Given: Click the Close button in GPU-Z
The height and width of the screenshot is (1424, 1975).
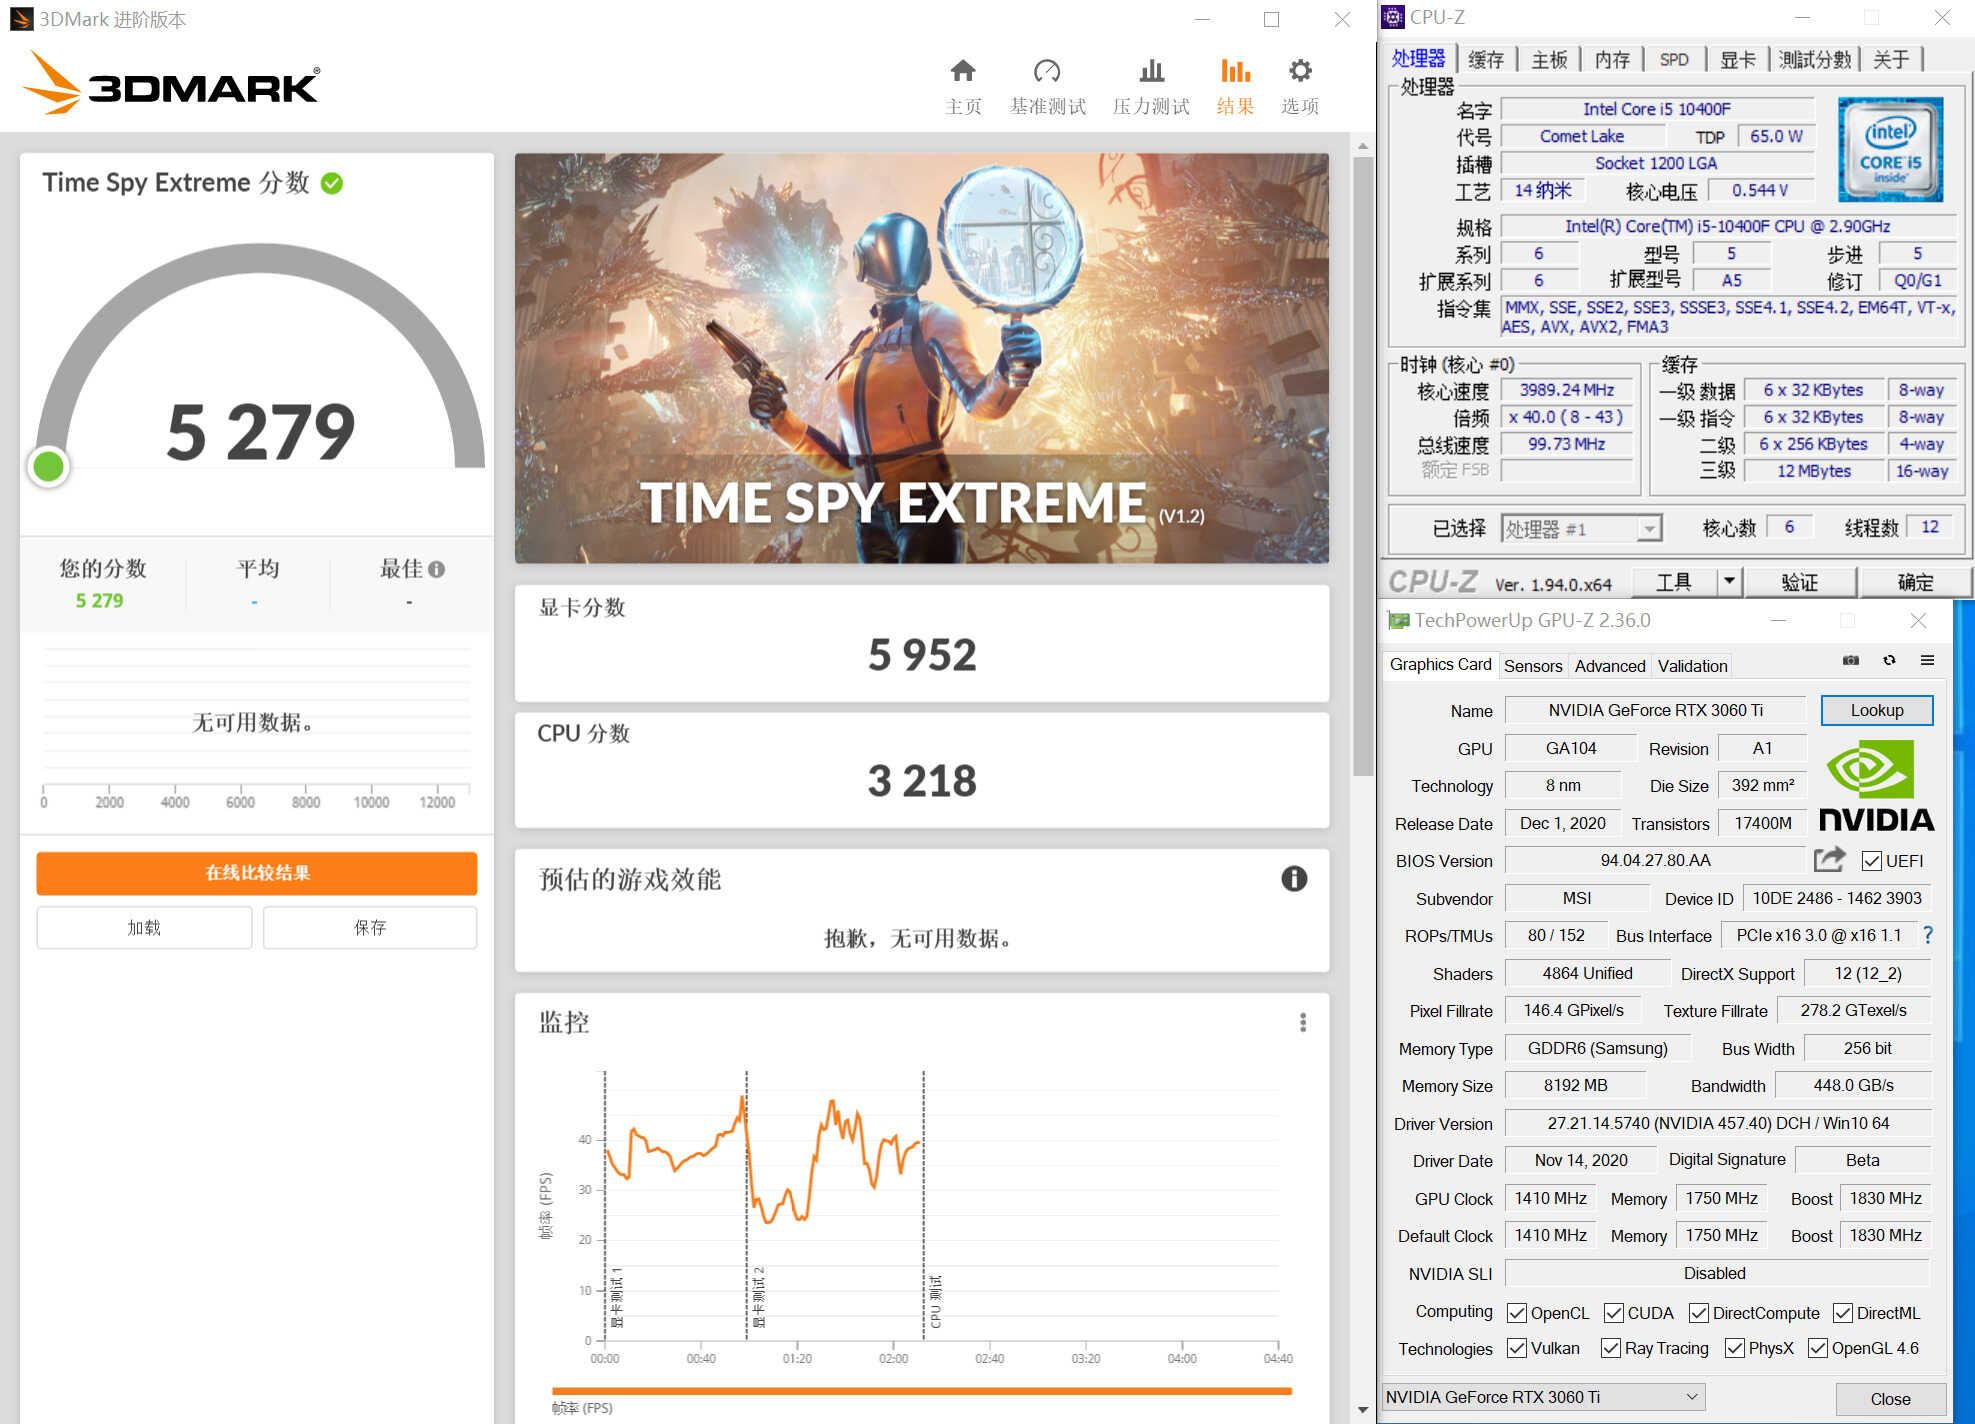Looking at the screenshot, I should point(1890,1398).
